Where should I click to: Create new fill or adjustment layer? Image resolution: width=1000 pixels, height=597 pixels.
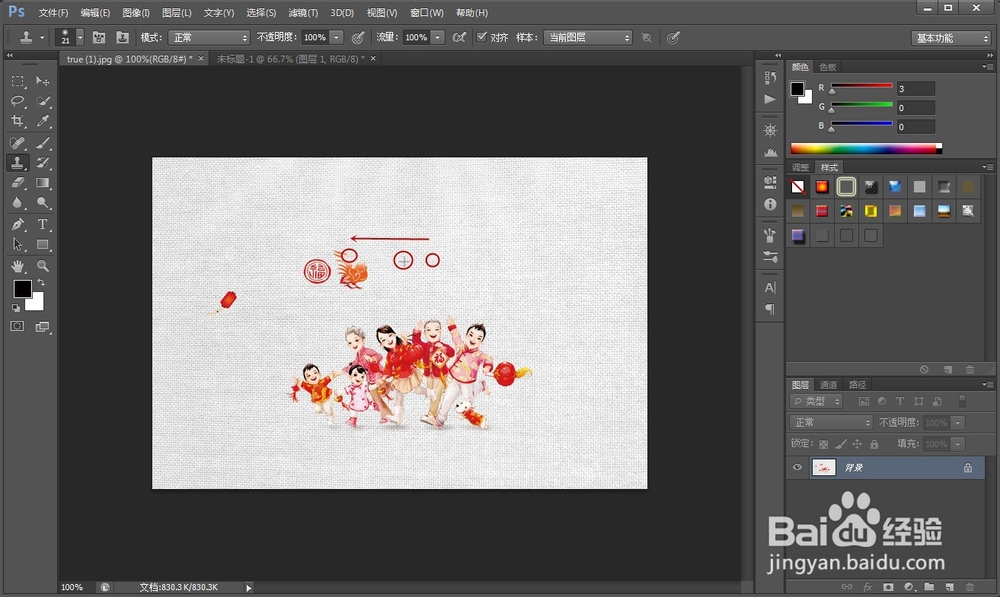pyautogui.click(x=909, y=587)
